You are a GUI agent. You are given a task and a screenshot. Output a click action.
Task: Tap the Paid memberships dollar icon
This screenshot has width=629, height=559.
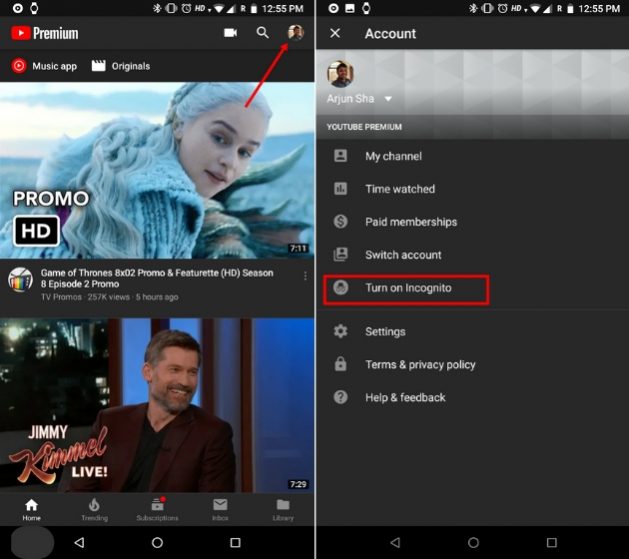341,221
